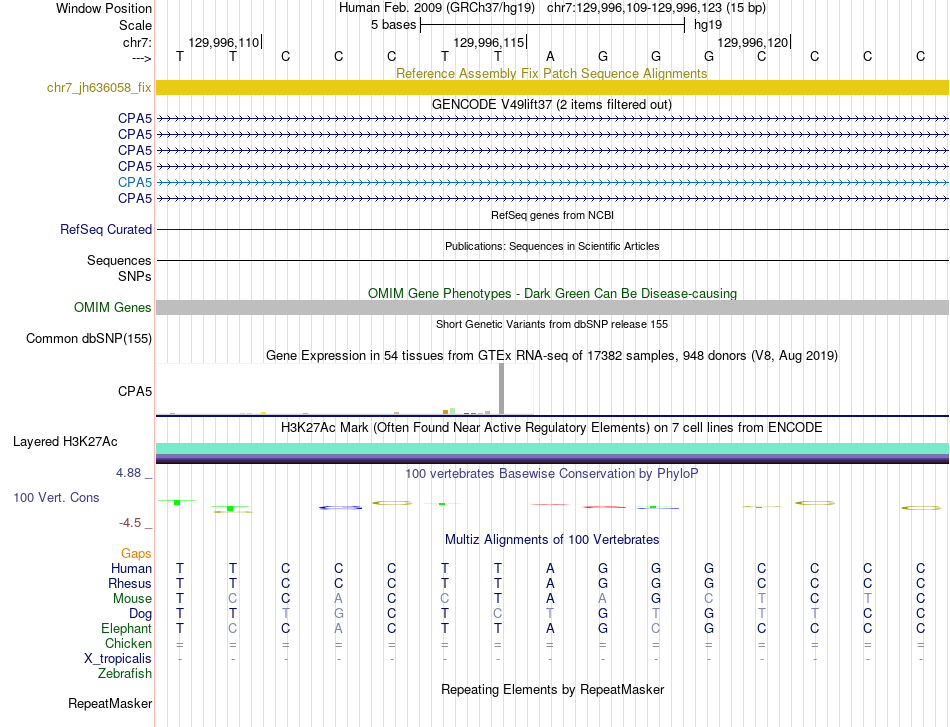
Task: Click the Layered H3K27Ac label
Action: tap(65, 442)
